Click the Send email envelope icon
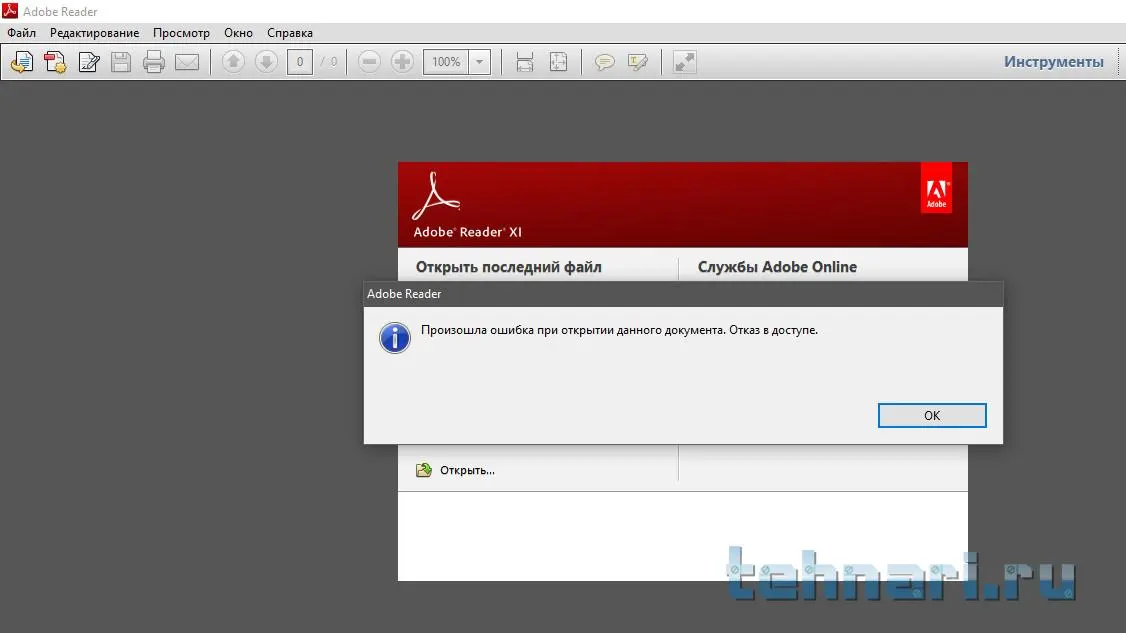1126x633 pixels. (187, 62)
